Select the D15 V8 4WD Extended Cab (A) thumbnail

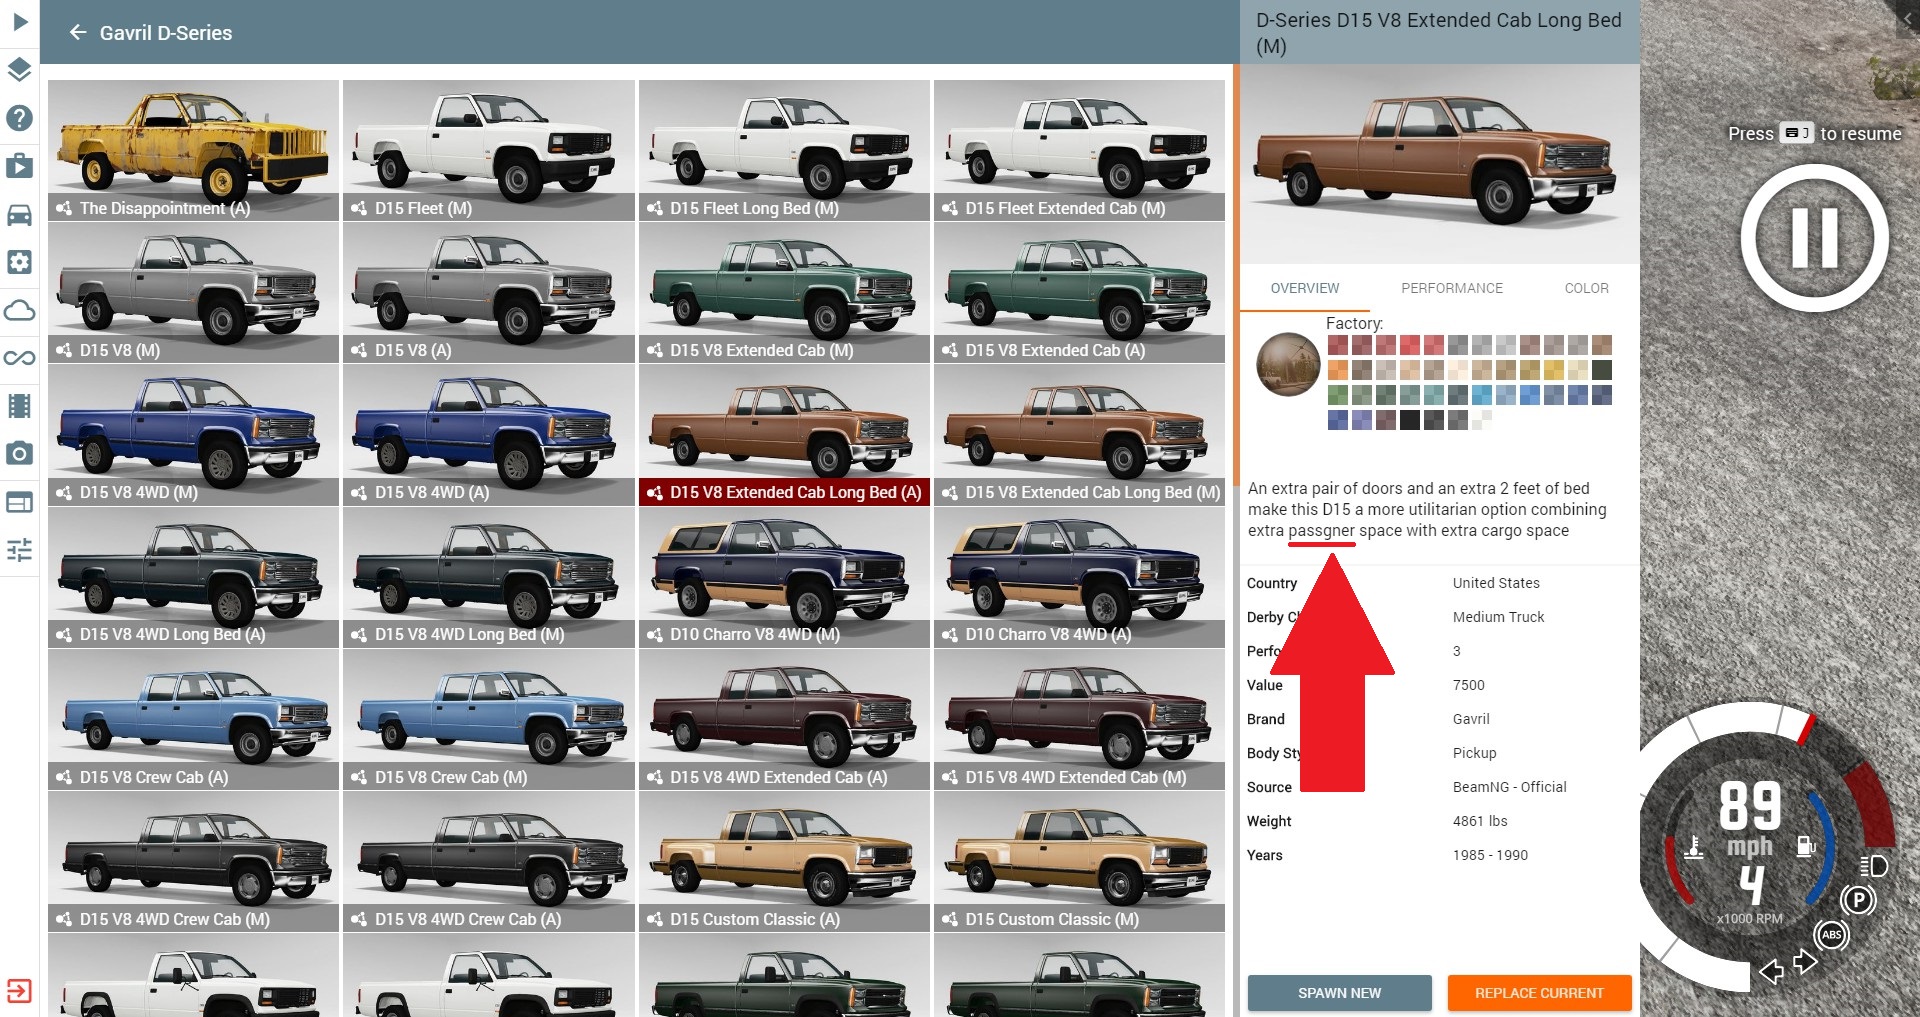(784, 719)
